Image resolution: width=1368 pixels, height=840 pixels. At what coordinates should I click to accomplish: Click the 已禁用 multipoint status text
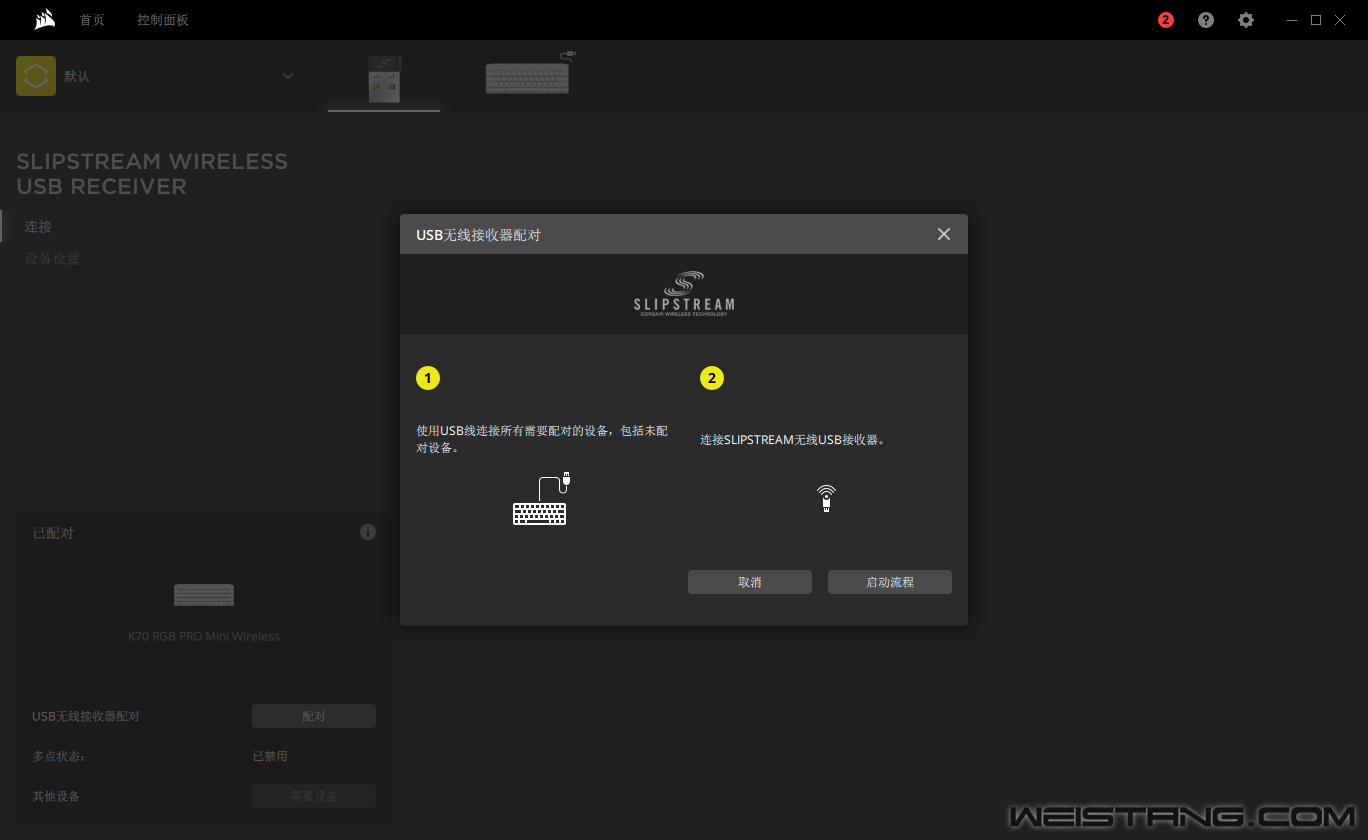(270, 756)
